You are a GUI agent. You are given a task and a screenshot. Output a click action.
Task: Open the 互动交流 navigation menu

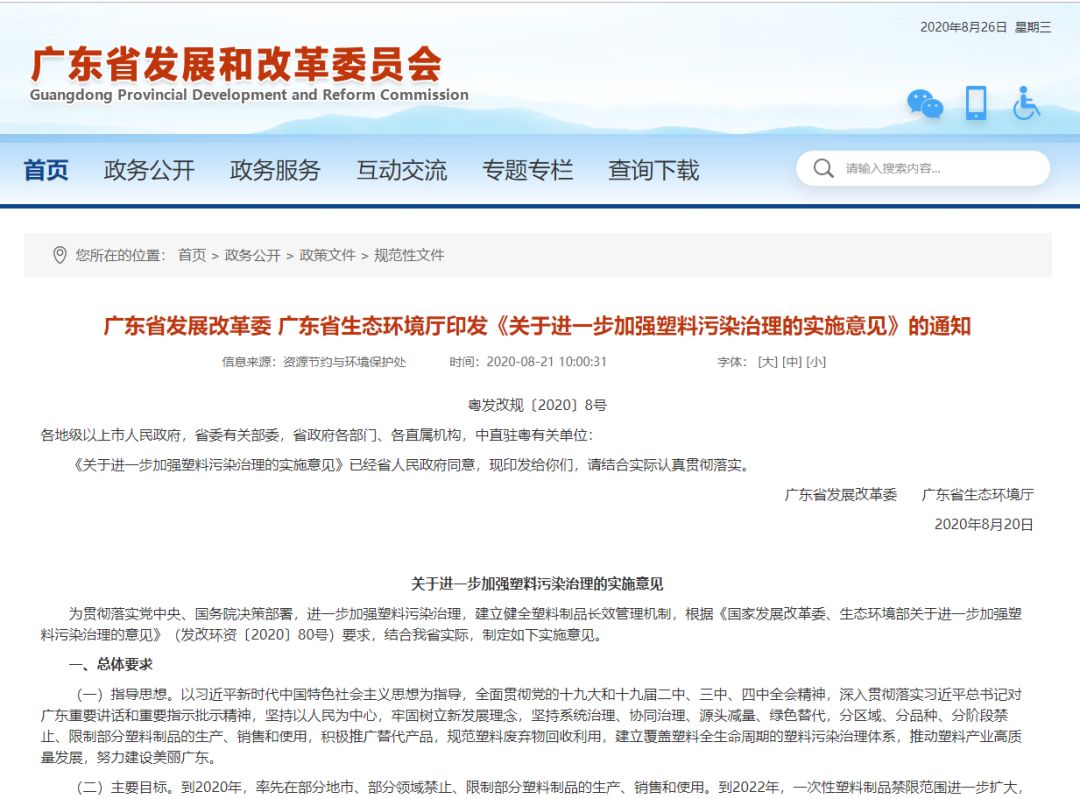402,169
